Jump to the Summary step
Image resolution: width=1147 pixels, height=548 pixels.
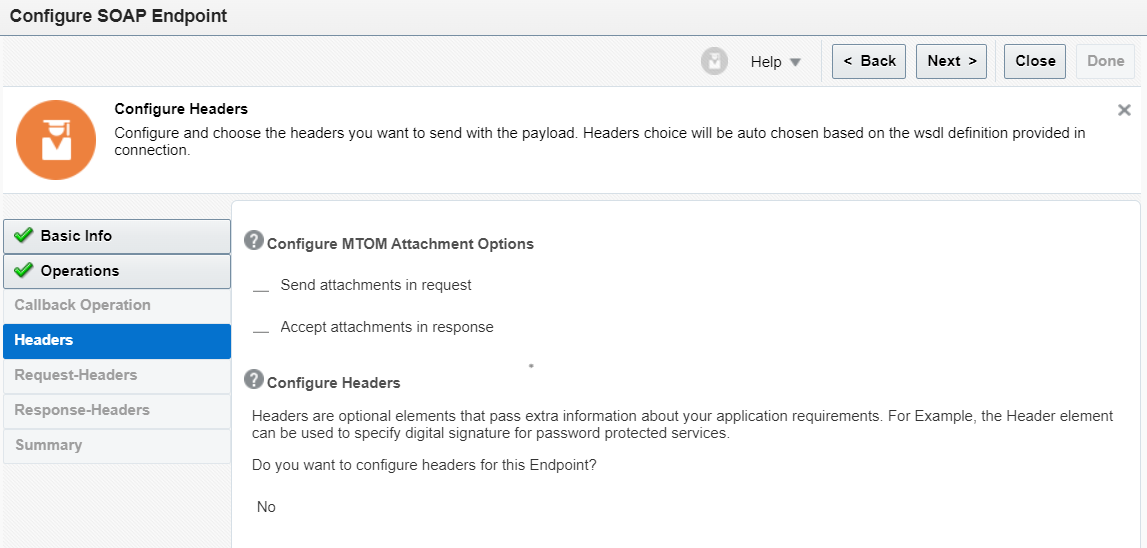(117, 446)
